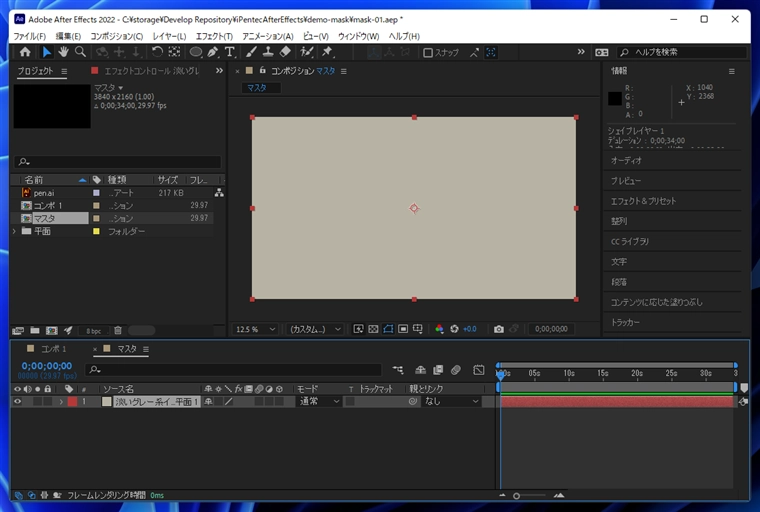Expand the 平面 folder in Project panel

tap(15, 231)
